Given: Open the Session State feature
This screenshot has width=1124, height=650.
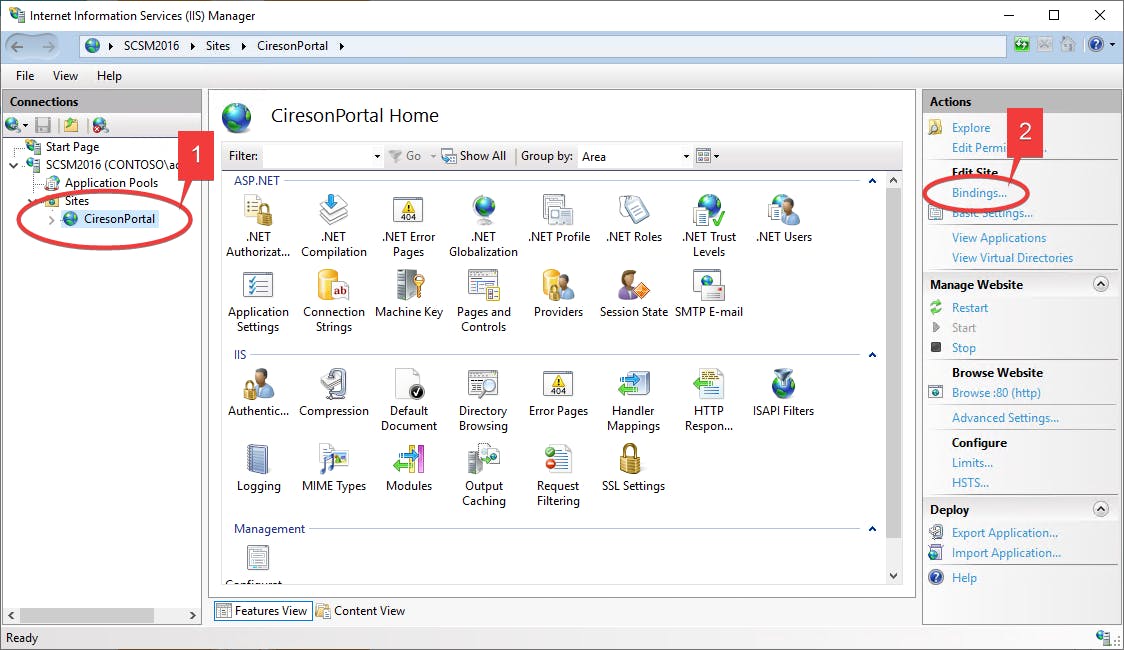Looking at the screenshot, I should (634, 294).
